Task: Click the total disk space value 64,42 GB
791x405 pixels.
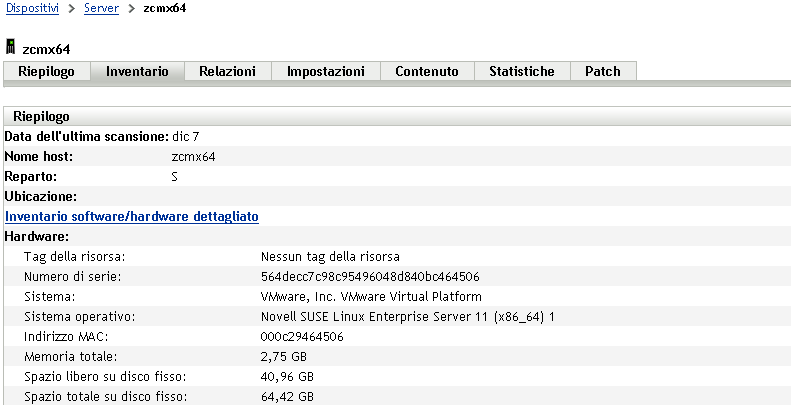Action: coord(286,396)
